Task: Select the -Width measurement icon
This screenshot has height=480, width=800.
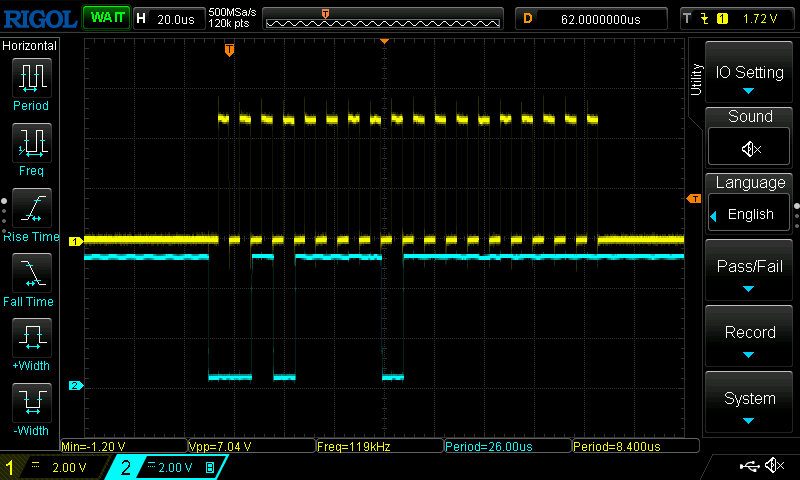Action: 31,404
